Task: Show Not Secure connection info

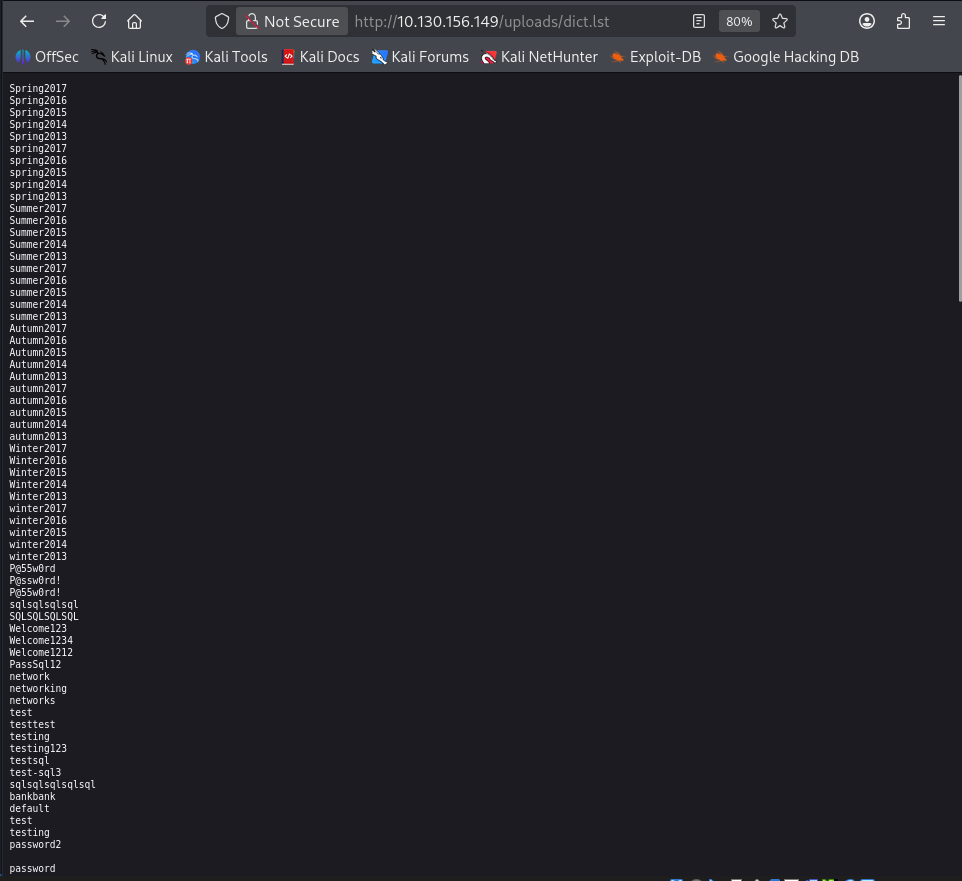Action: pyautogui.click(x=293, y=21)
